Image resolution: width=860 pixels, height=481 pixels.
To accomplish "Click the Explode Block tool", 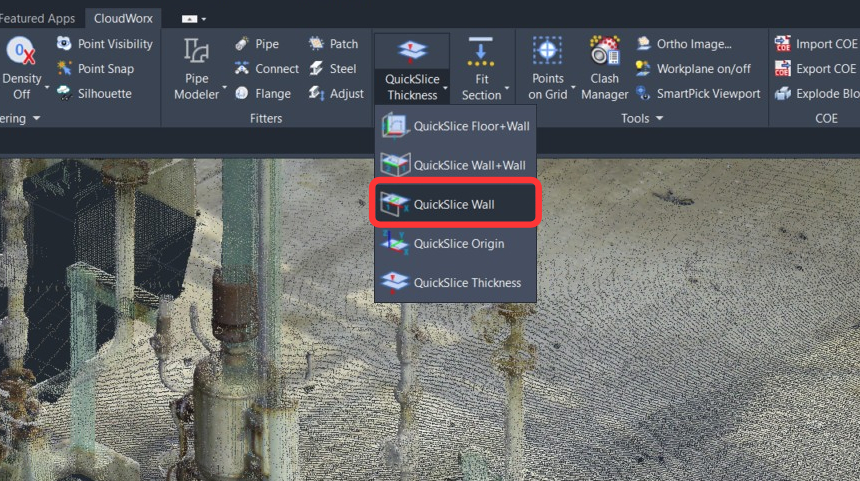I will coord(817,93).
